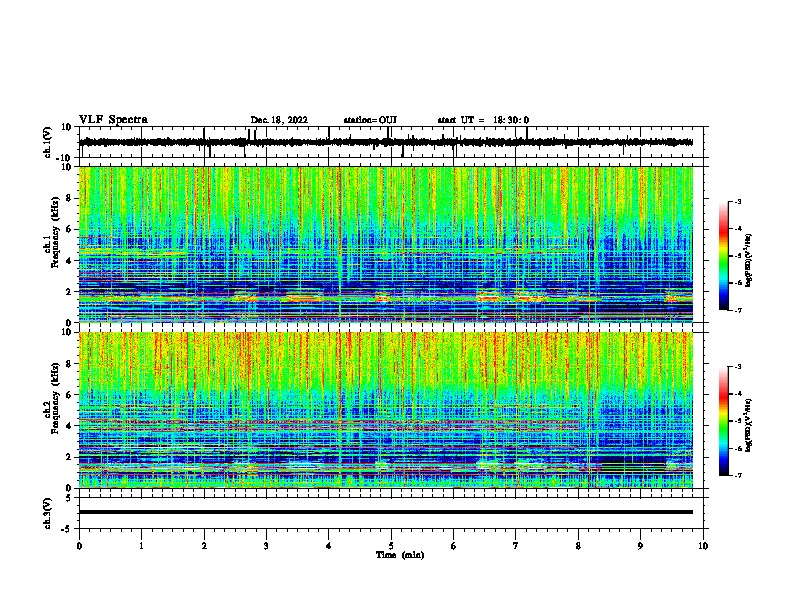
Task: Click time axis tick label "0"
Action: tap(79, 546)
